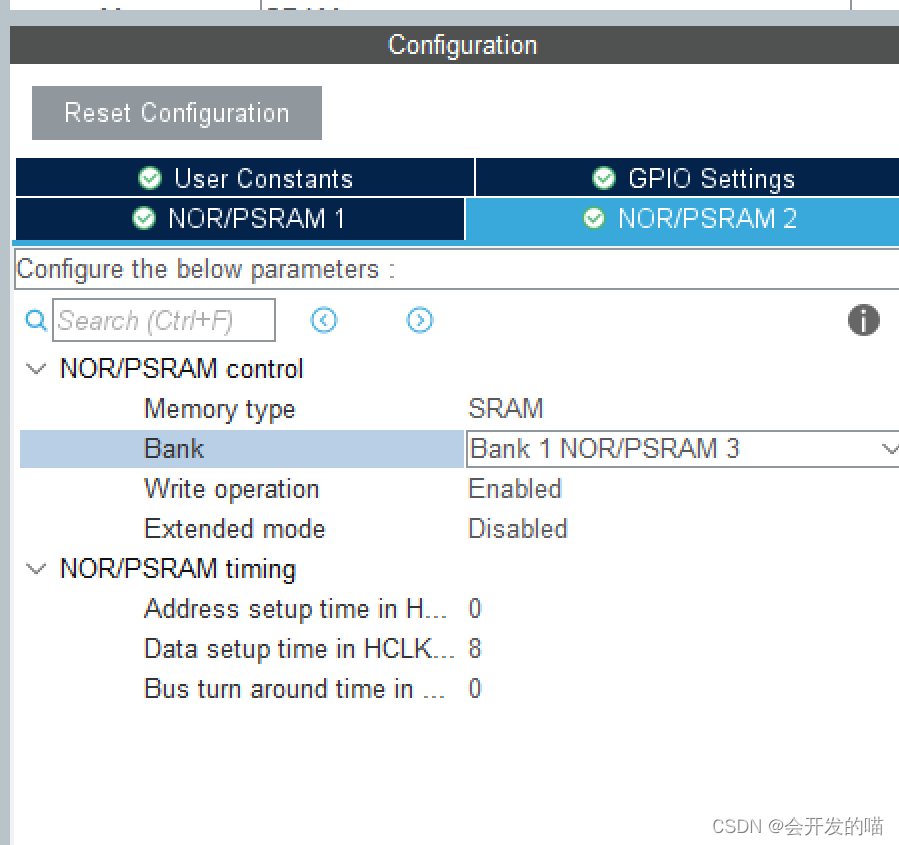Image resolution: width=899 pixels, height=845 pixels.
Task: Click the green check icon on GPIO Settings
Action: coord(604,177)
